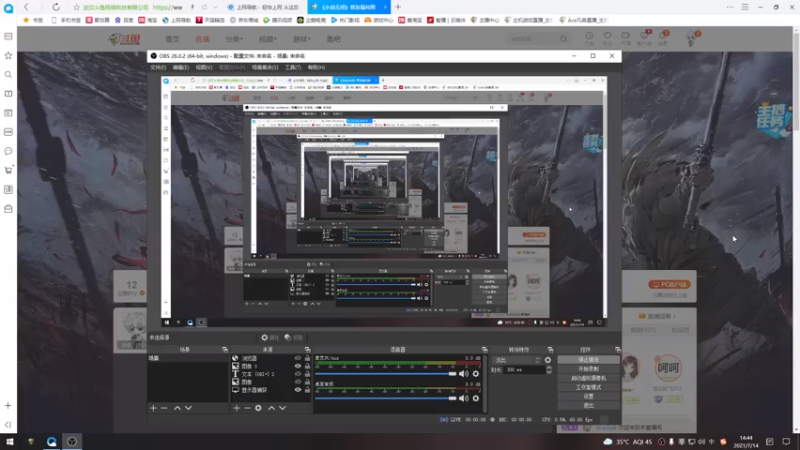The width and height of the screenshot is (800, 450).
Task: Click the browser sidebar favorites star icon
Action: (x=8, y=55)
